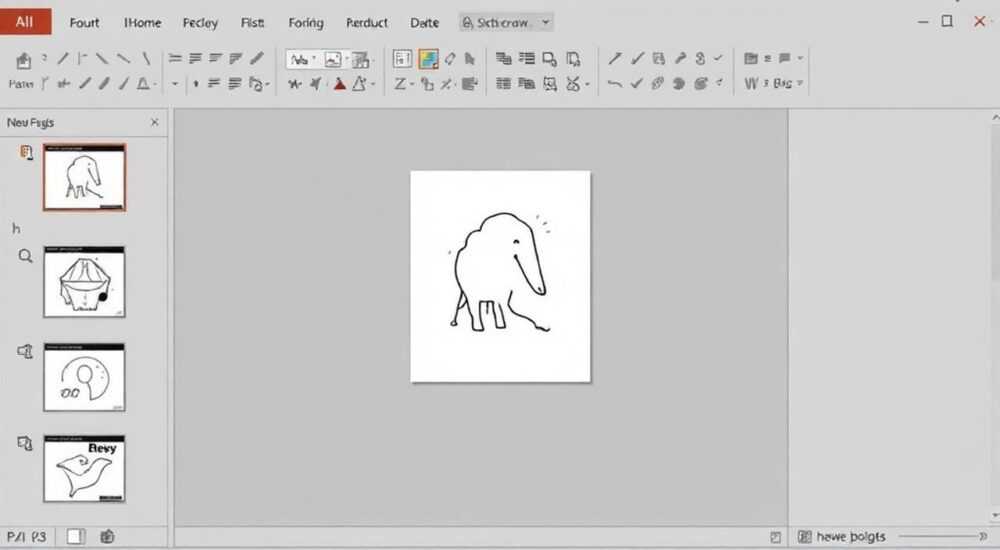The width and height of the screenshot is (1000, 550).
Task: Toggle the normal view button in status bar
Action: point(75,537)
